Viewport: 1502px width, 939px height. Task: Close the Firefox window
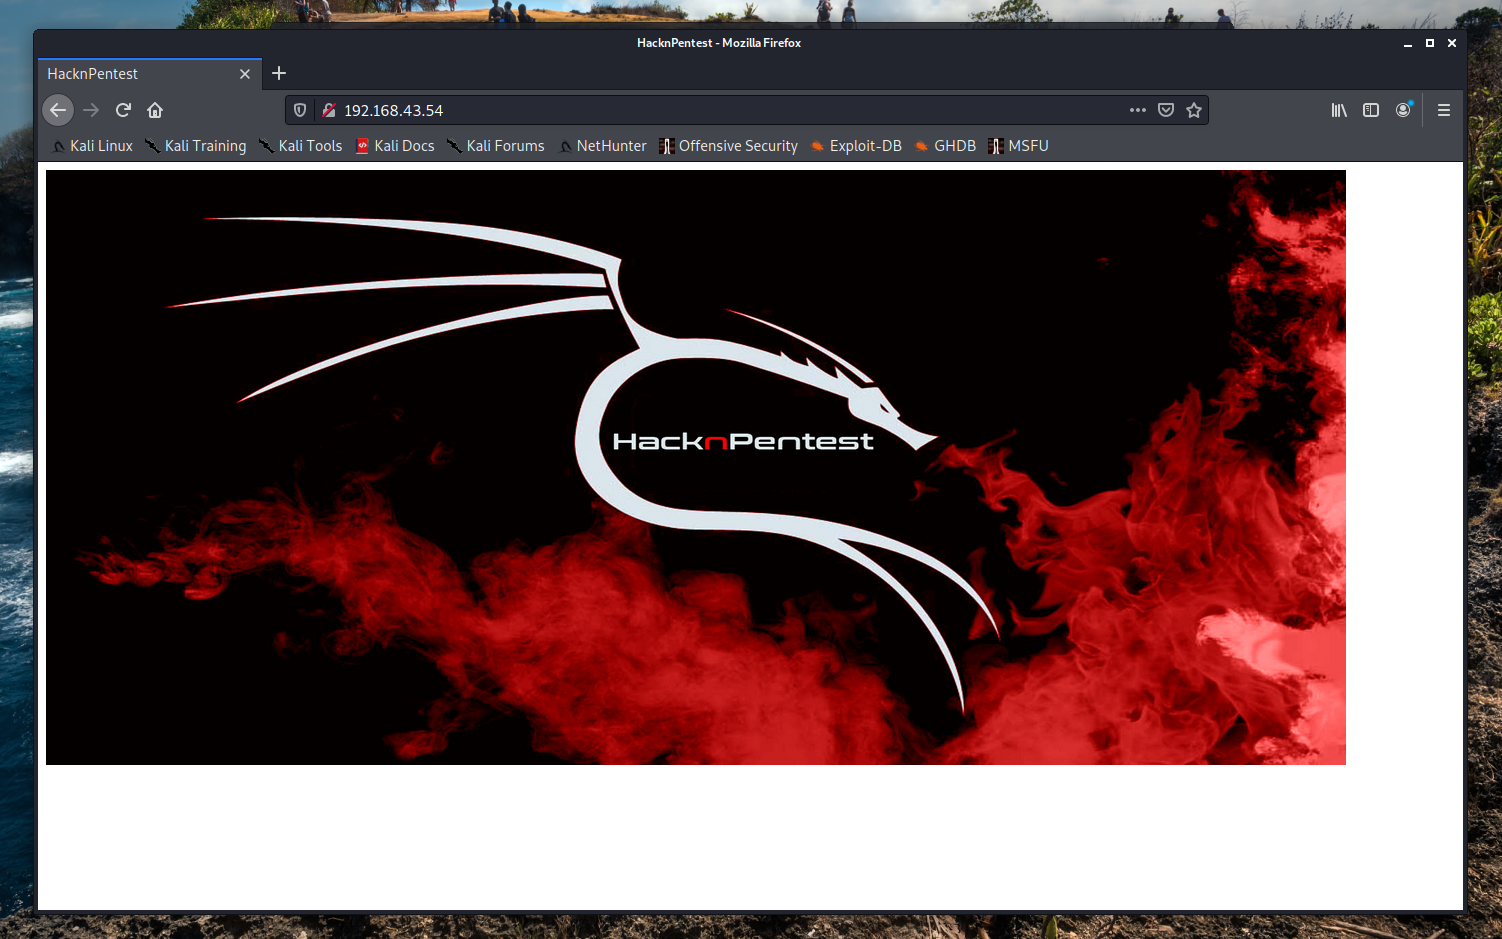click(x=1452, y=43)
